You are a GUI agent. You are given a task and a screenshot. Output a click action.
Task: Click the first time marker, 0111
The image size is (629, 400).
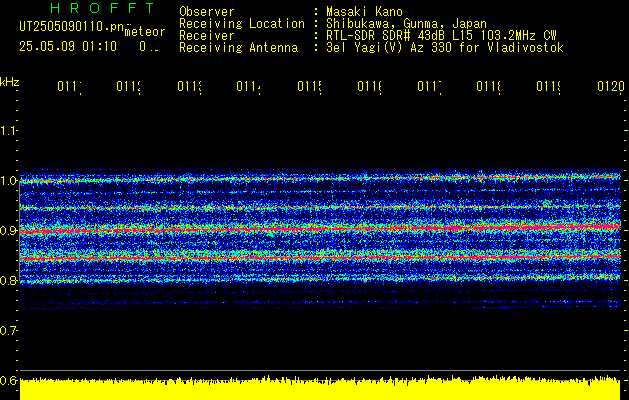(69, 86)
